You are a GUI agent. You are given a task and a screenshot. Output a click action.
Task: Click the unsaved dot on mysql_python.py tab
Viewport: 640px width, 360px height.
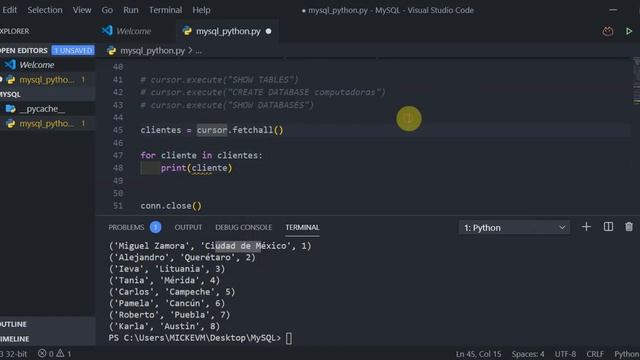[269, 31]
